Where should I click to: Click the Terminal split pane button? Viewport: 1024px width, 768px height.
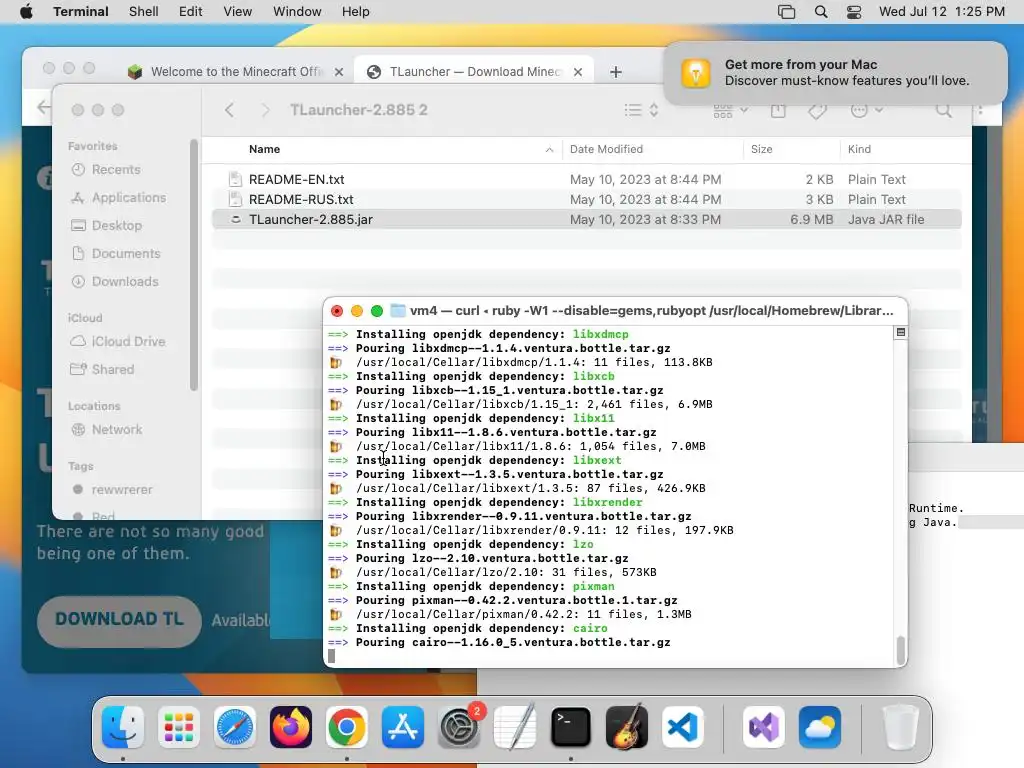pyautogui.click(x=901, y=332)
